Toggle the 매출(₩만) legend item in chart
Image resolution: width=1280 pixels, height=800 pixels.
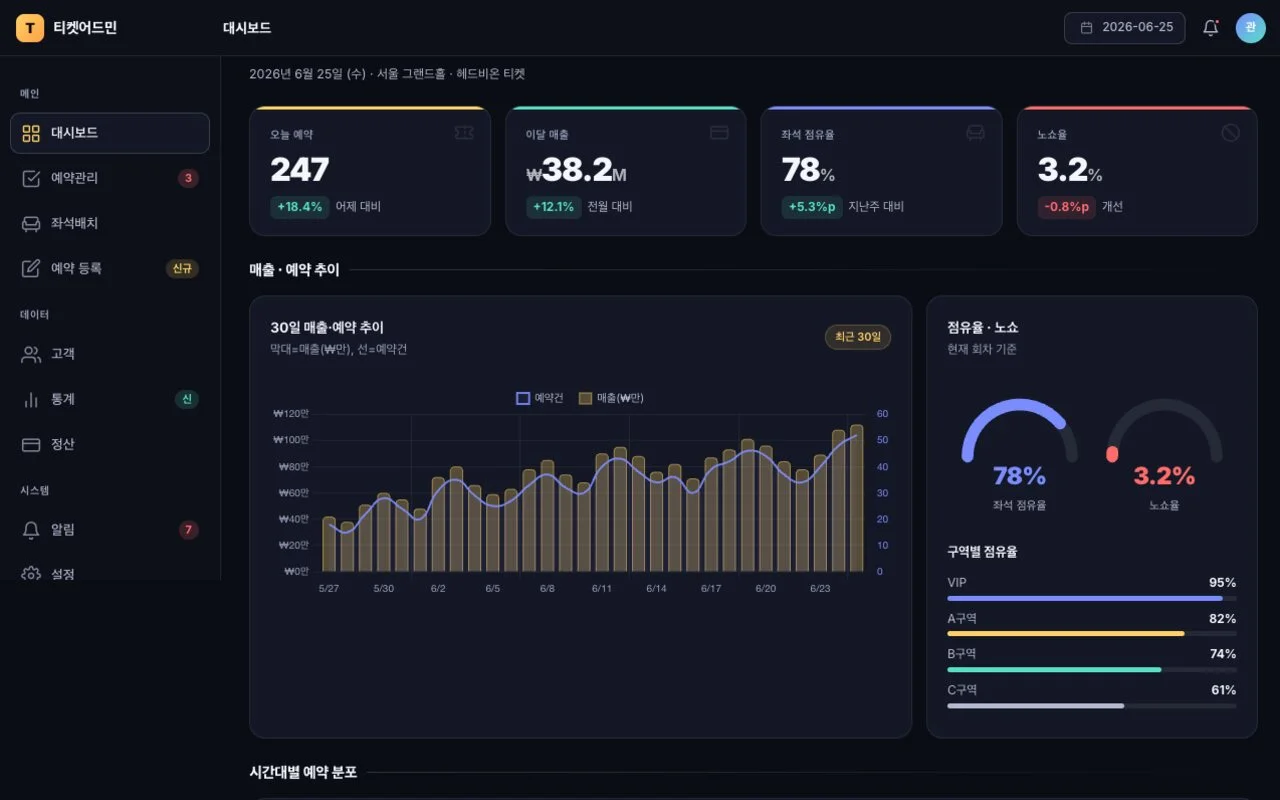[611, 398]
